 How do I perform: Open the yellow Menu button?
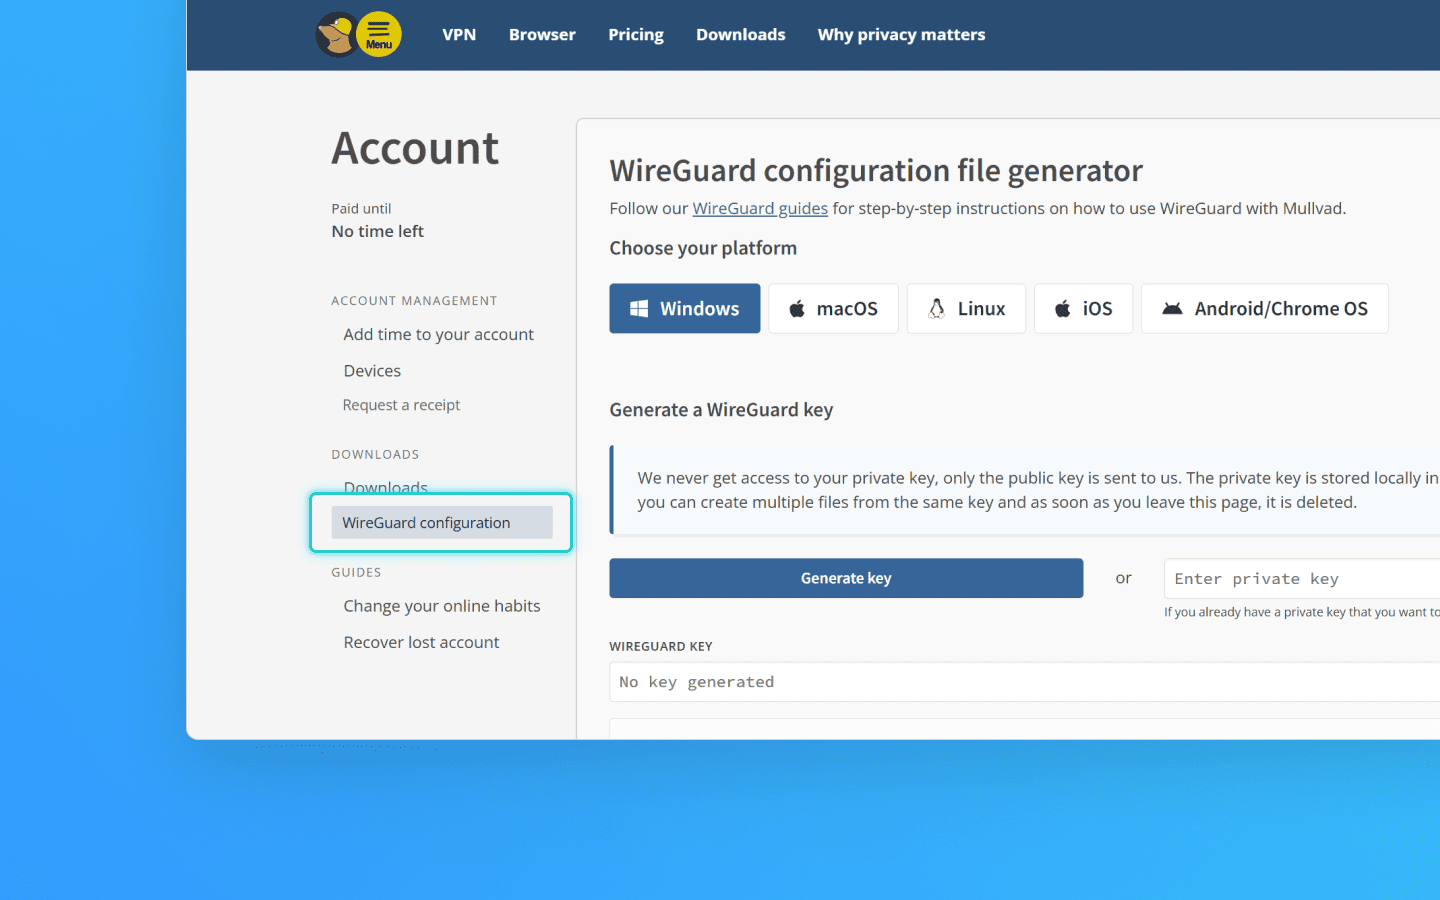379,34
